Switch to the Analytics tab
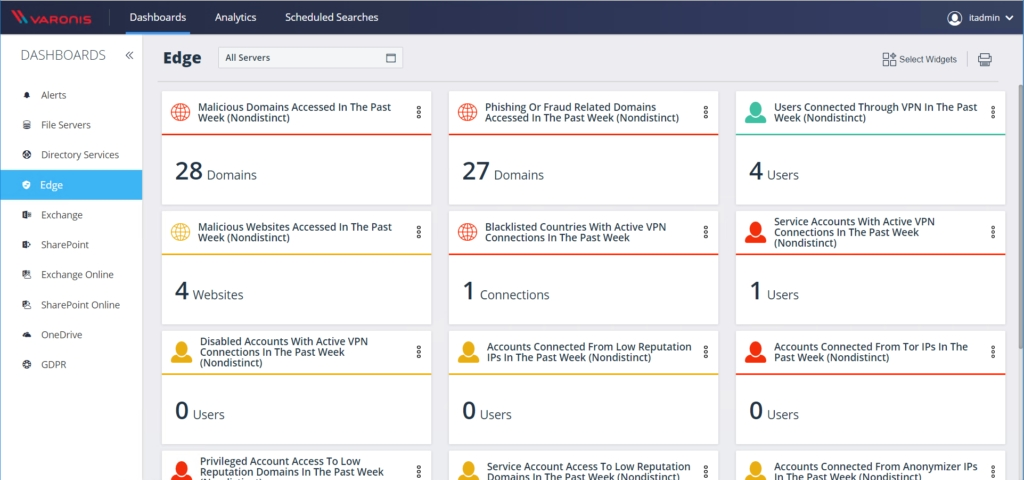Viewport: 1024px width, 480px height. (235, 18)
